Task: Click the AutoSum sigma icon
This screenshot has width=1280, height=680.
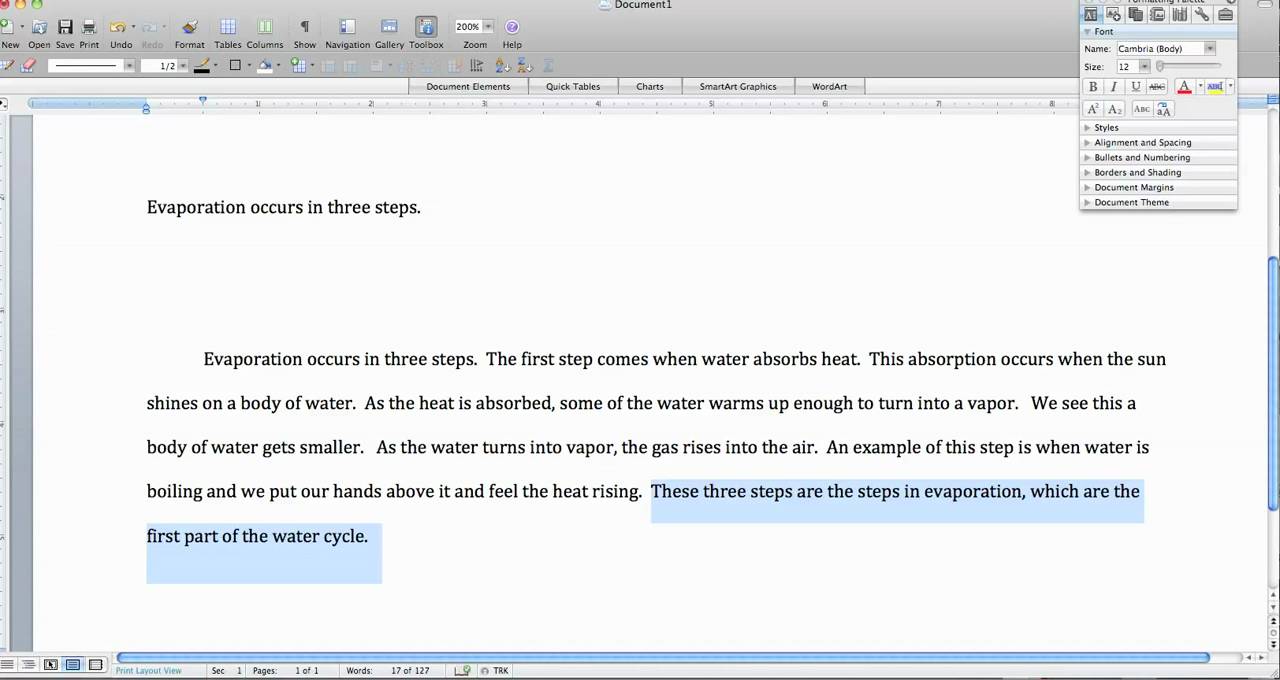Action: tap(548, 65)
